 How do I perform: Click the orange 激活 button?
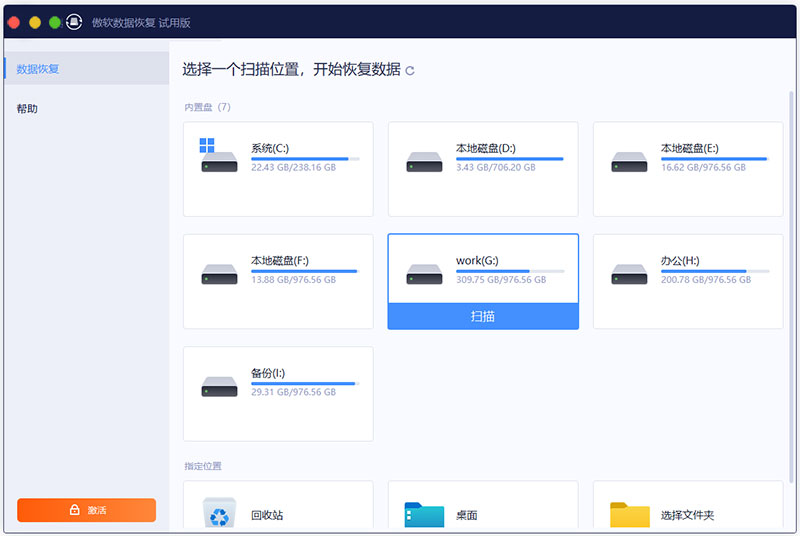pos(86,510)
